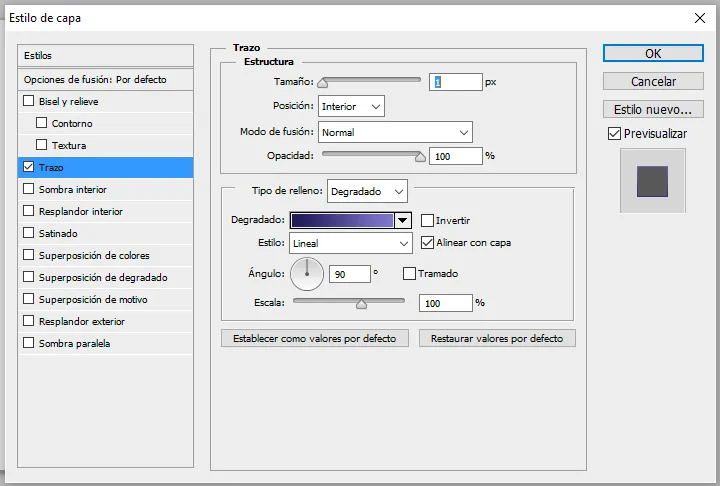Image resolution: width=720 pixels, height=486 pixels.
Task: Confirm with the OK button
Action: point(653,53)
